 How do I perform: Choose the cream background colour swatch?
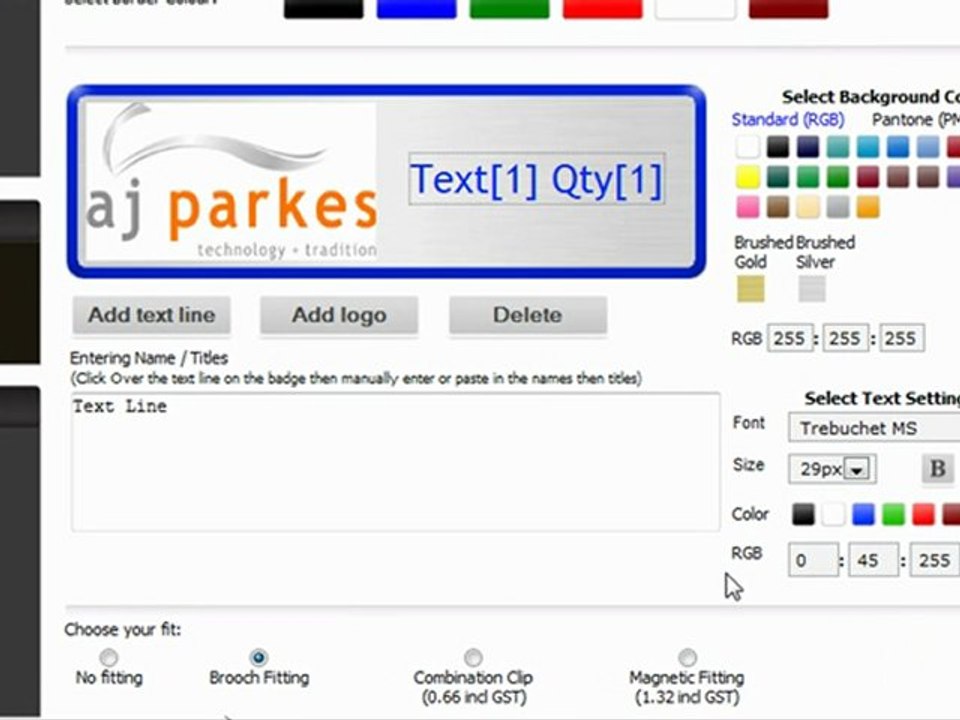click(x=808, y=207)
